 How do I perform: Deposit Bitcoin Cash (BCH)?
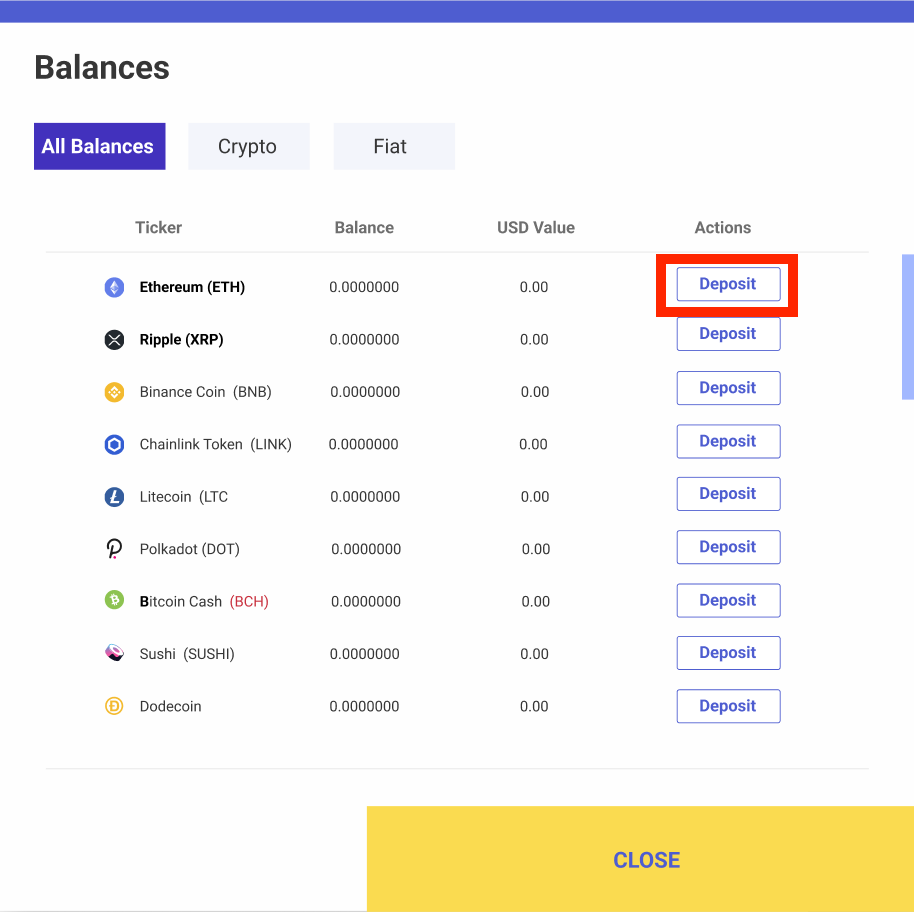click(728, 600)
